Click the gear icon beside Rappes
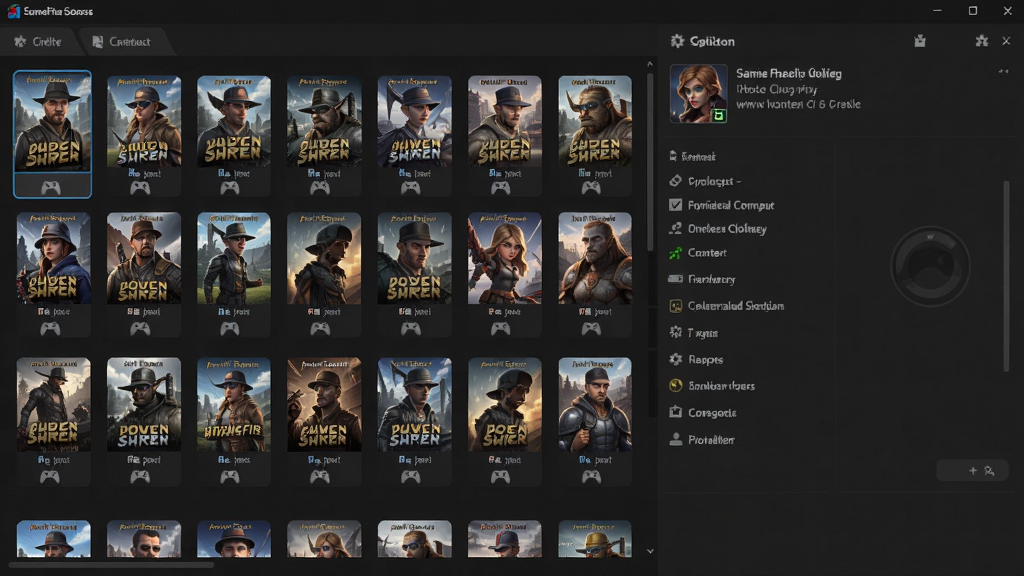Image resolution: width=1024 pixels, height=576 pixels. tap(675, 359)
